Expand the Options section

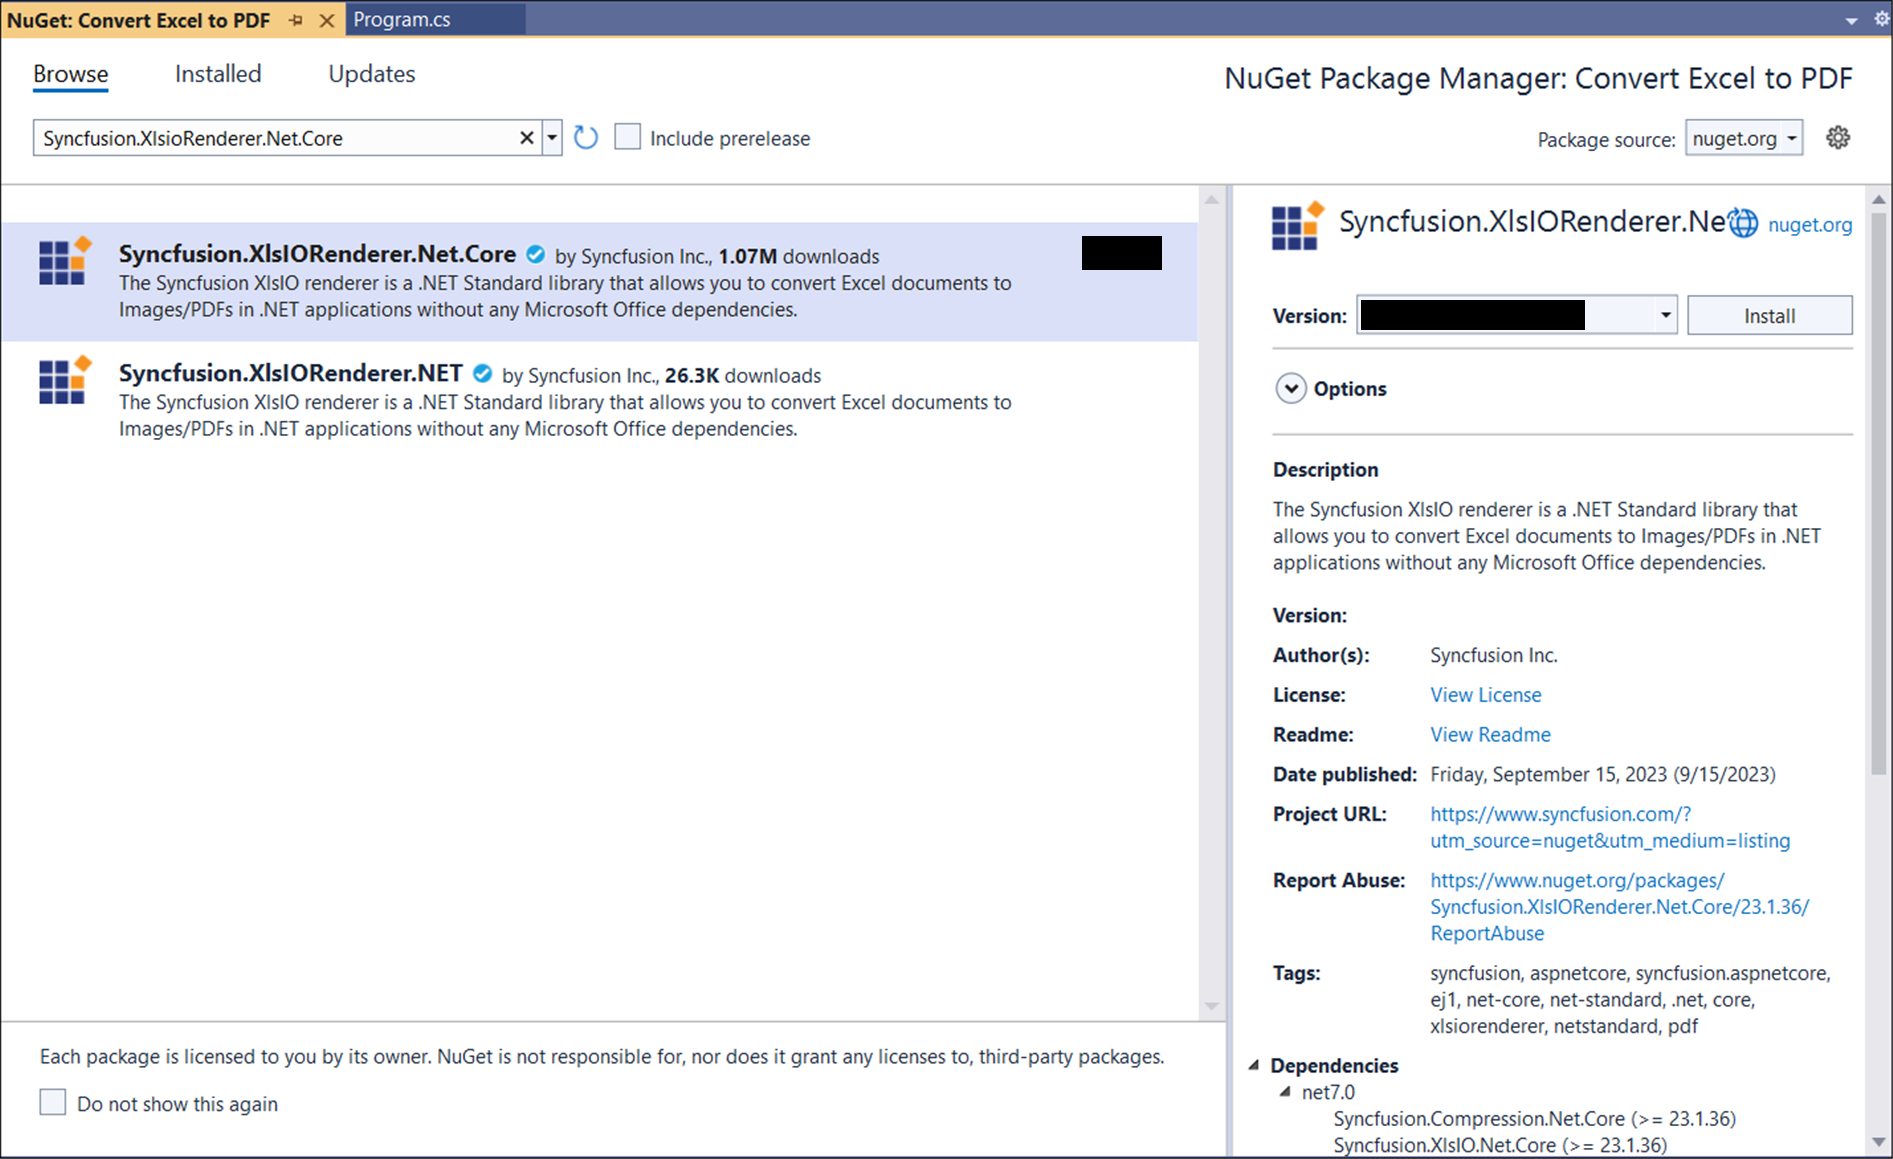point(1291,388)
